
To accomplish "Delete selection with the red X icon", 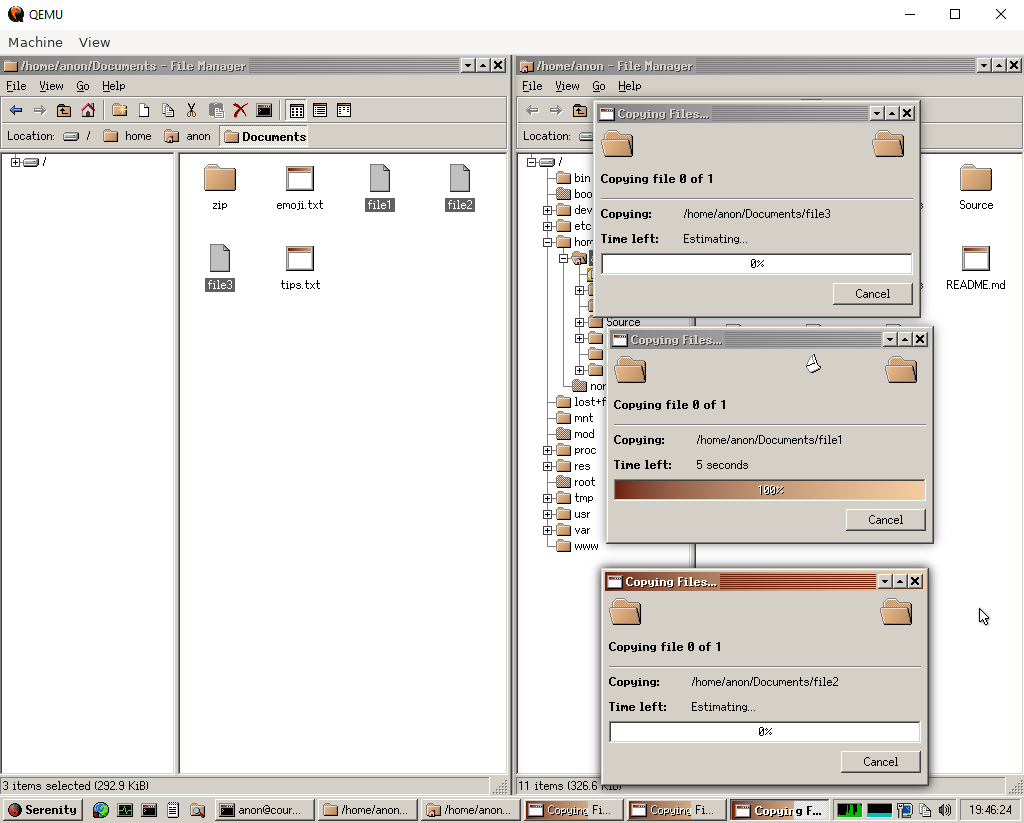I will click(x=239, y=110).
